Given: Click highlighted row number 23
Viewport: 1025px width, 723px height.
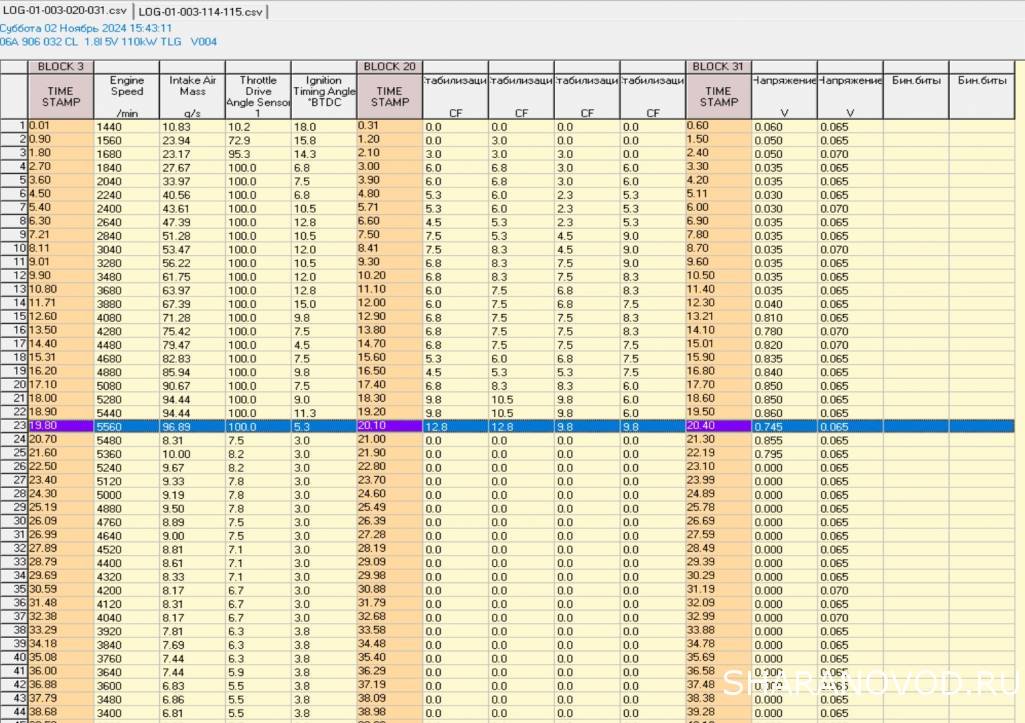Looking at the screenshot, I should (x=19, y=426).
